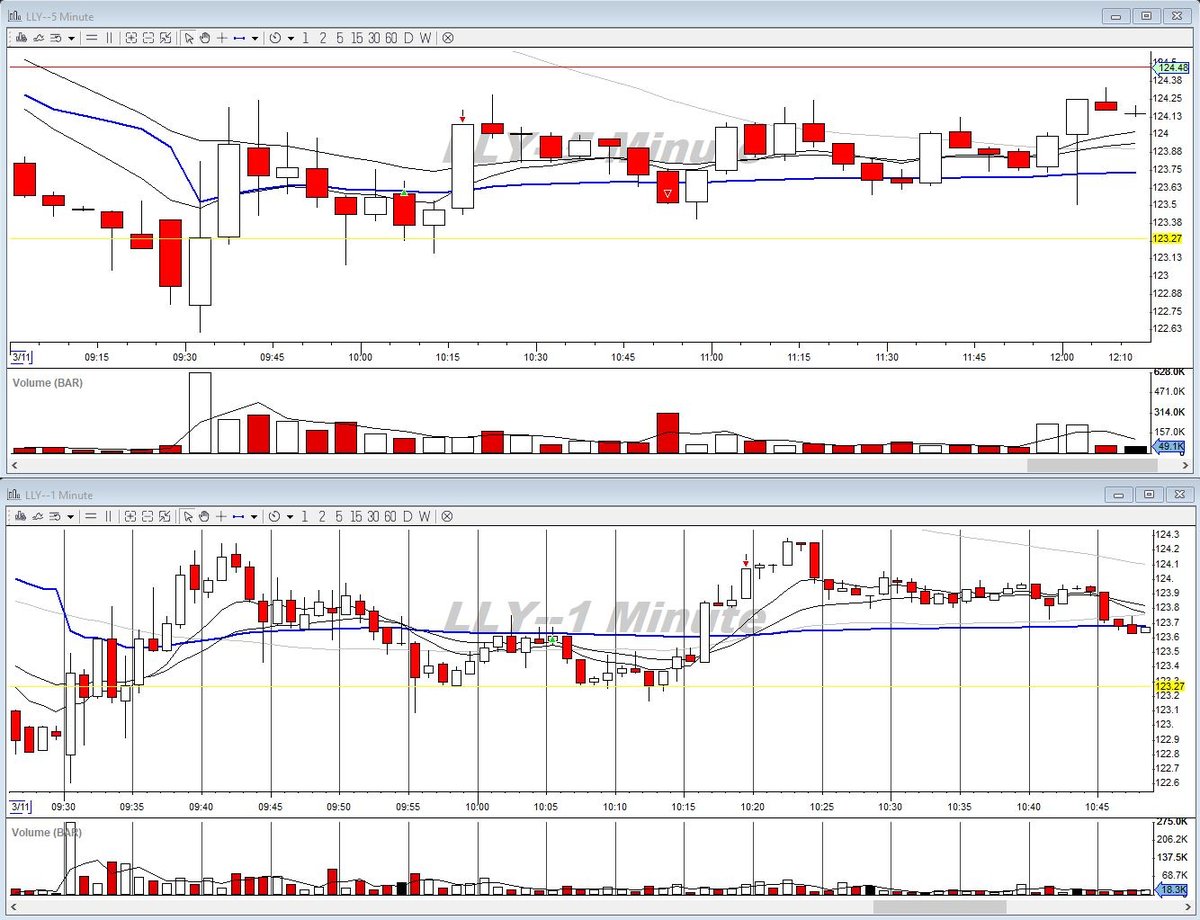The image size is (1200, 920).
Task: Add vertical lines tool in 5 Minute toolbar
Action: click(x=109, y=38)
